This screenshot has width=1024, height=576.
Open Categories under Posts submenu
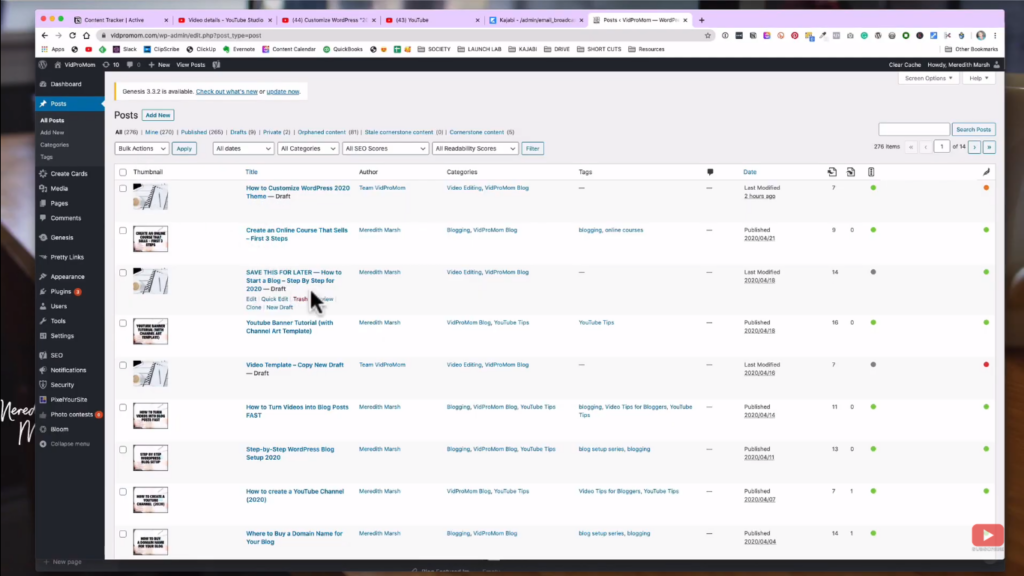pyautogui.click(x=54, y=145)
